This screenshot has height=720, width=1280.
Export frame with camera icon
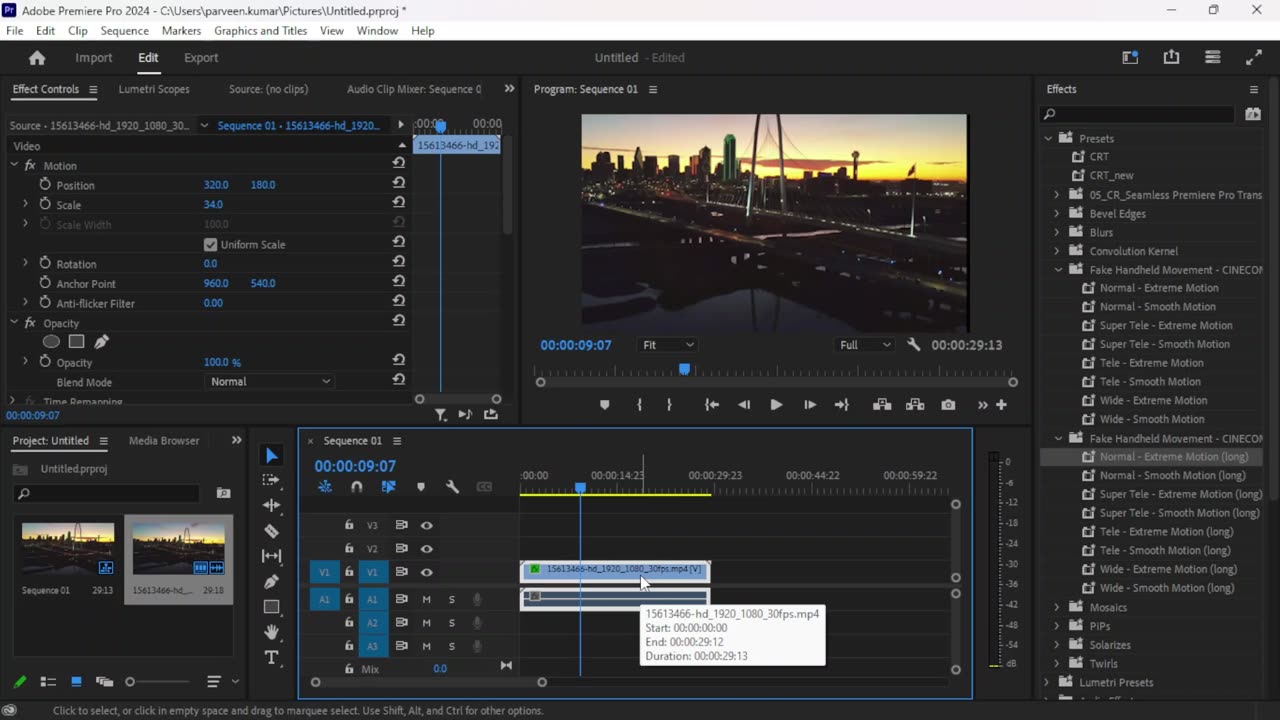coord(948,405)
